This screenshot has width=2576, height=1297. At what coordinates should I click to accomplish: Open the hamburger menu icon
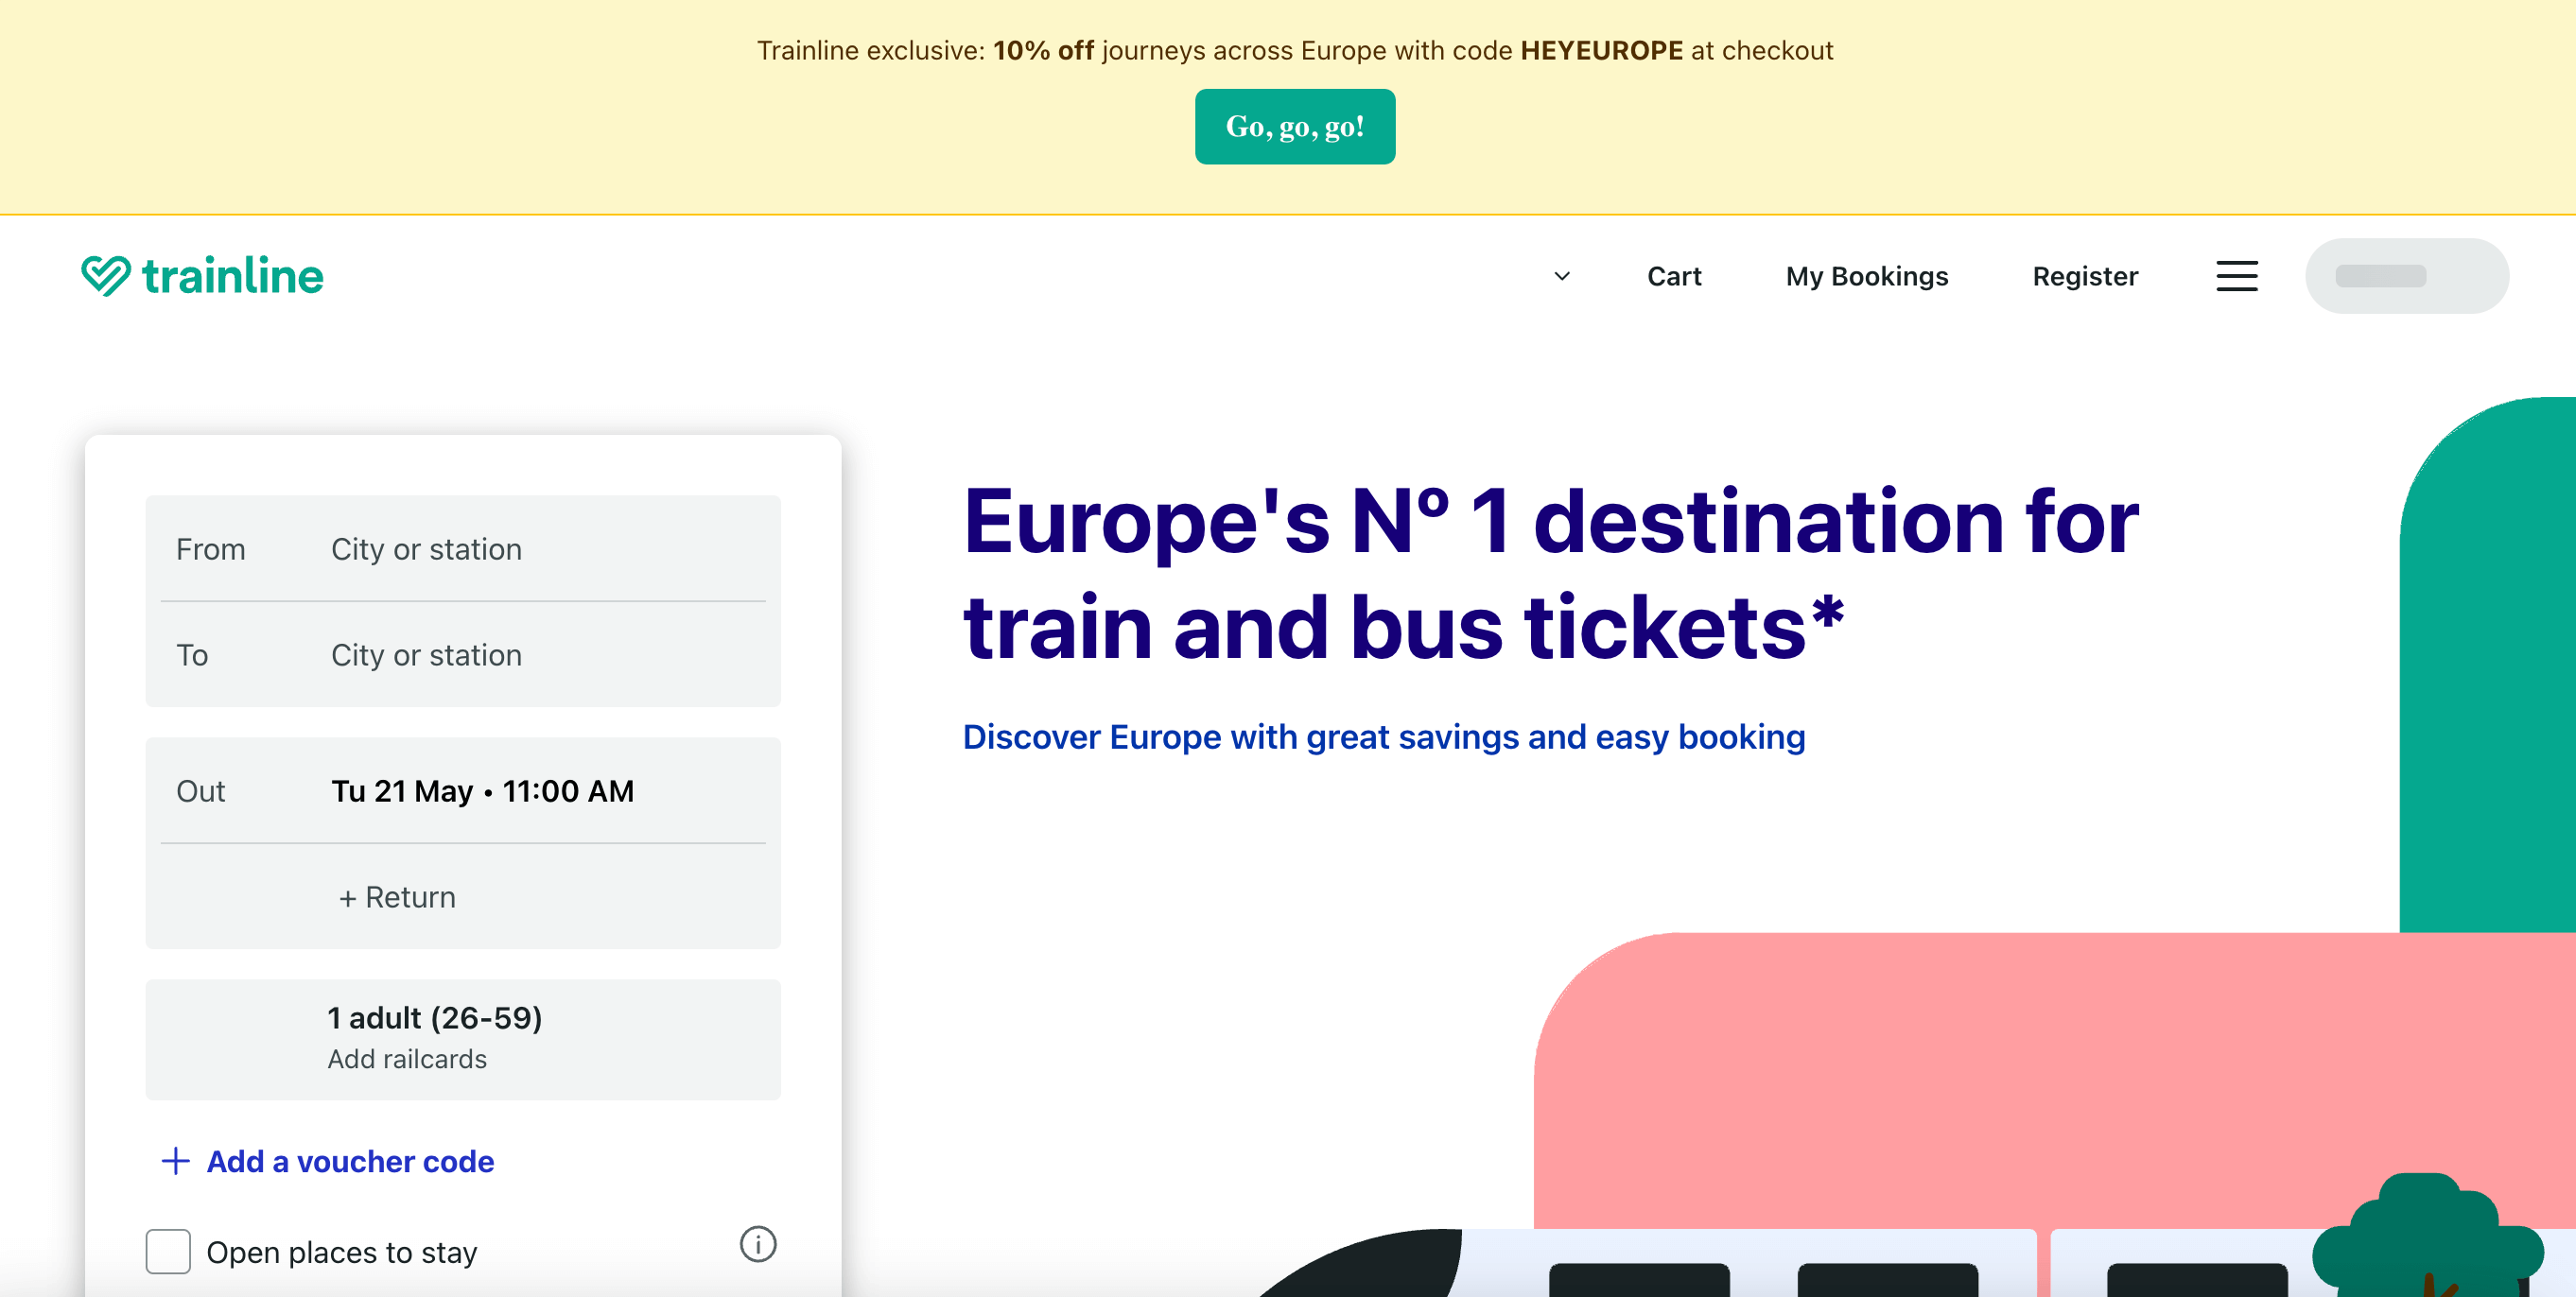pyautogui.click(x=2236, y=276)
